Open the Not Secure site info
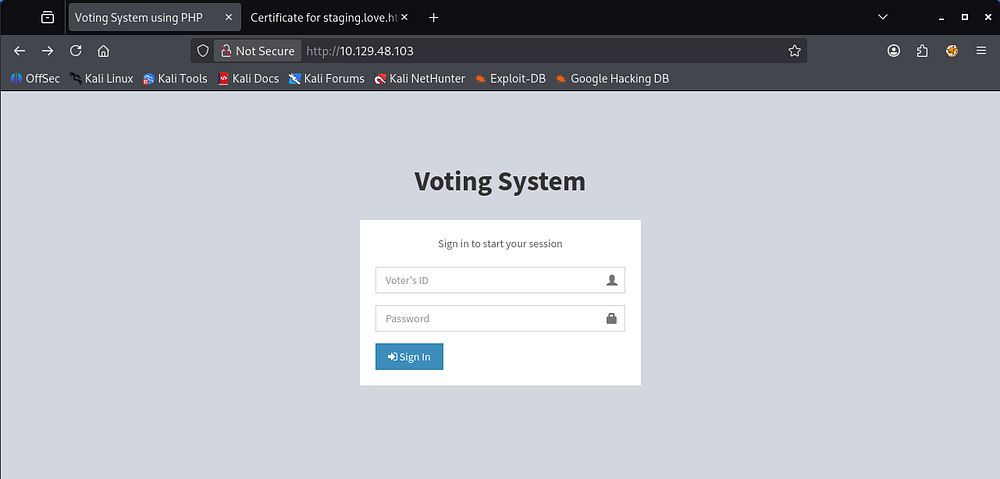This screenshot has width=1000, height=479. coord(257,51)
